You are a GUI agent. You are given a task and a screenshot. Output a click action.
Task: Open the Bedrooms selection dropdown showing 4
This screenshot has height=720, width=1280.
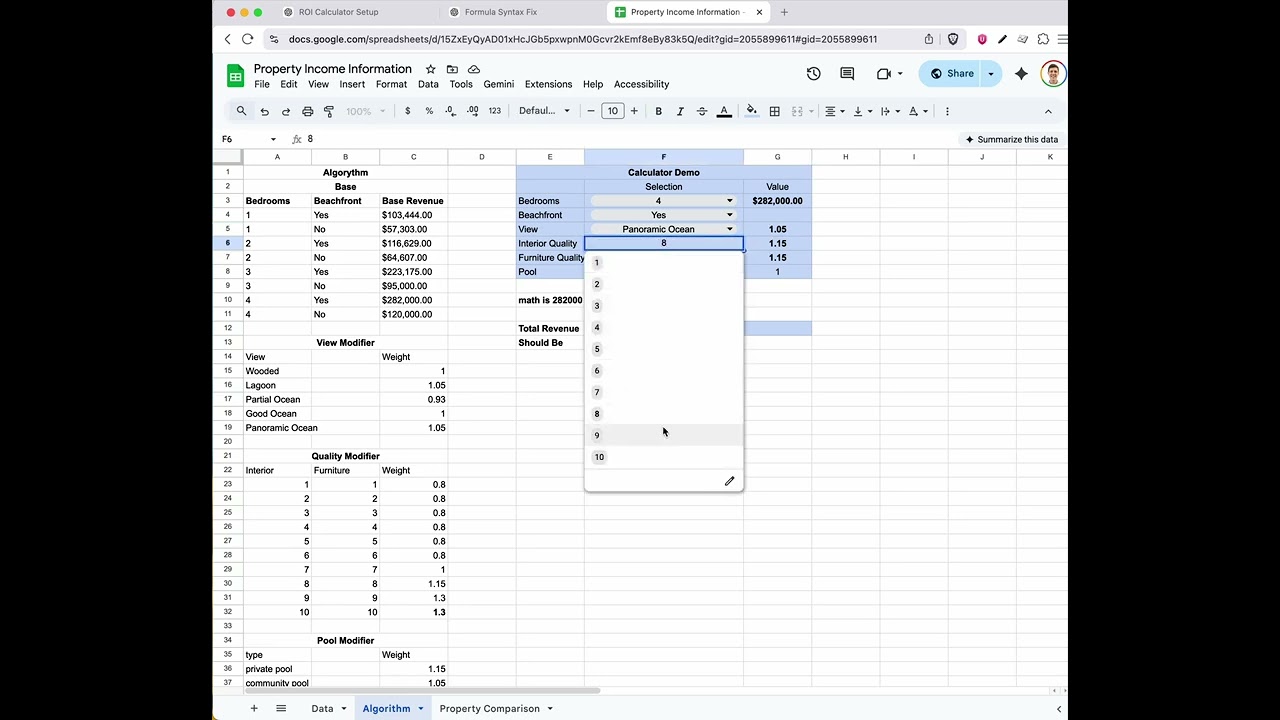(x=663, y=201)
